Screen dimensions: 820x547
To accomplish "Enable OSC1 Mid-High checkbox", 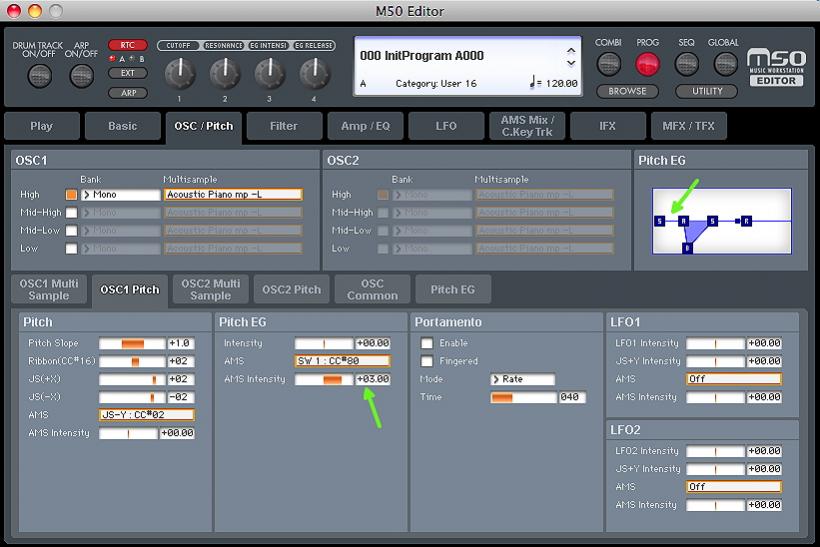I will pos(72,213).
